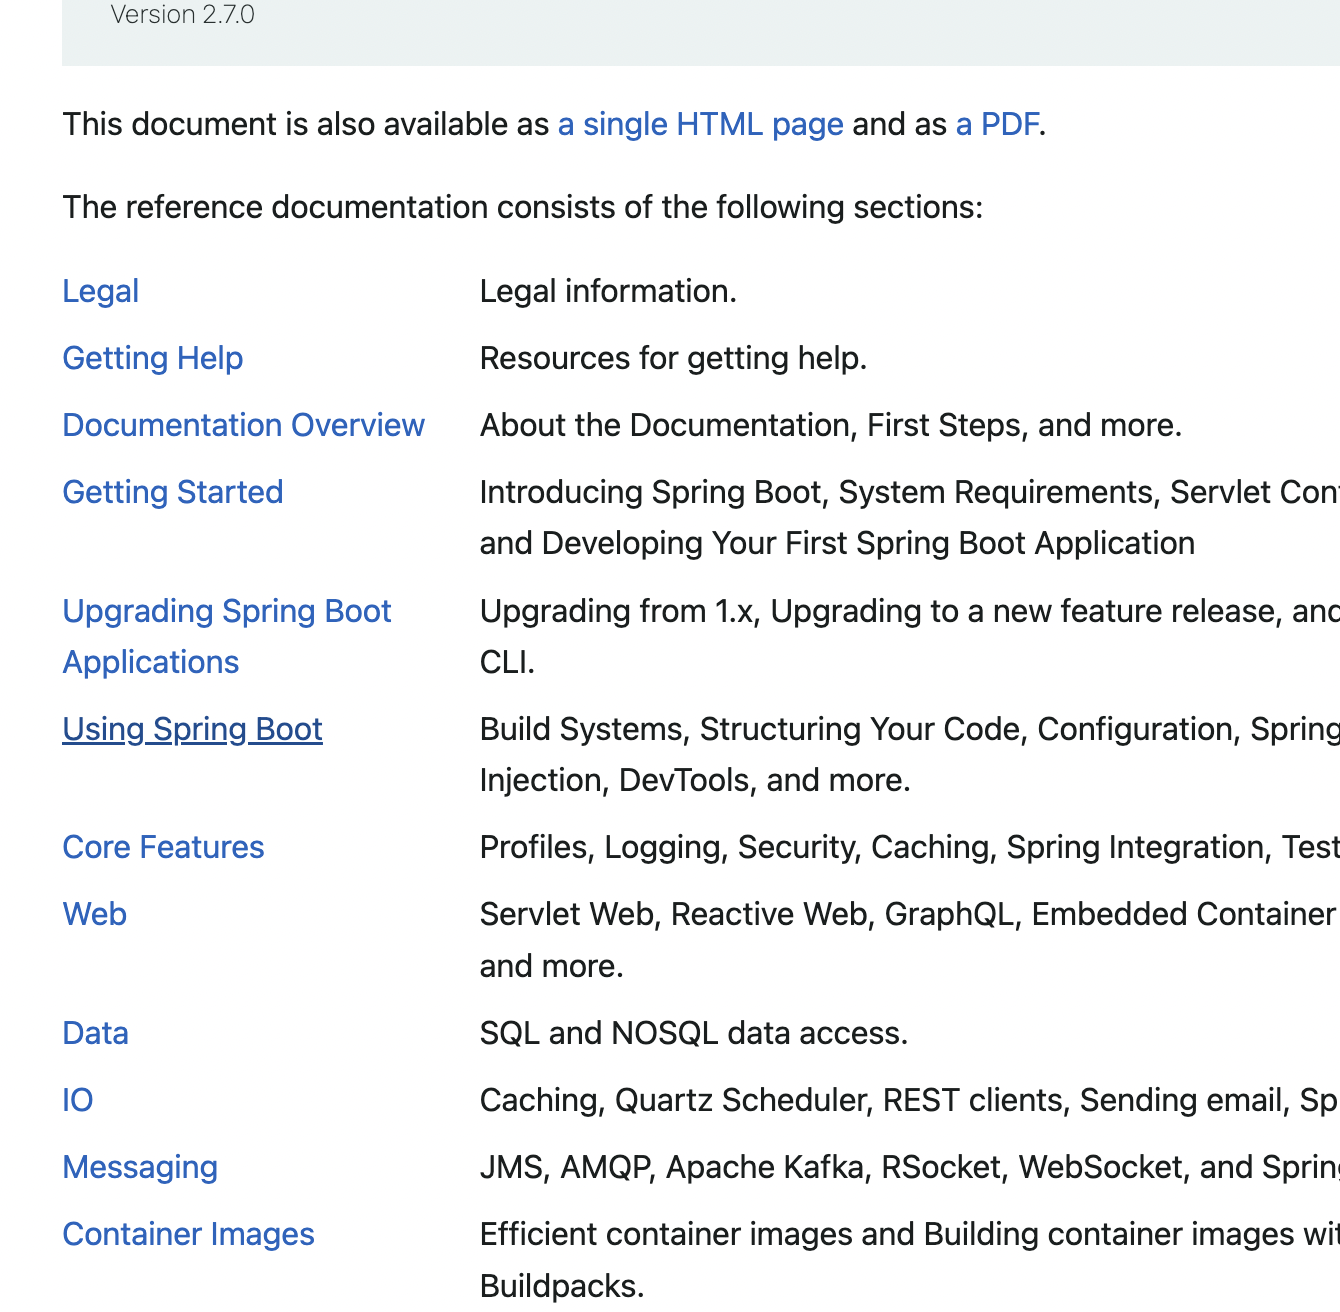Image resolution: width=1340 pixels, height=1312 pixels.
Task: Click the Version 2.7.0 text
Action: 182,15
